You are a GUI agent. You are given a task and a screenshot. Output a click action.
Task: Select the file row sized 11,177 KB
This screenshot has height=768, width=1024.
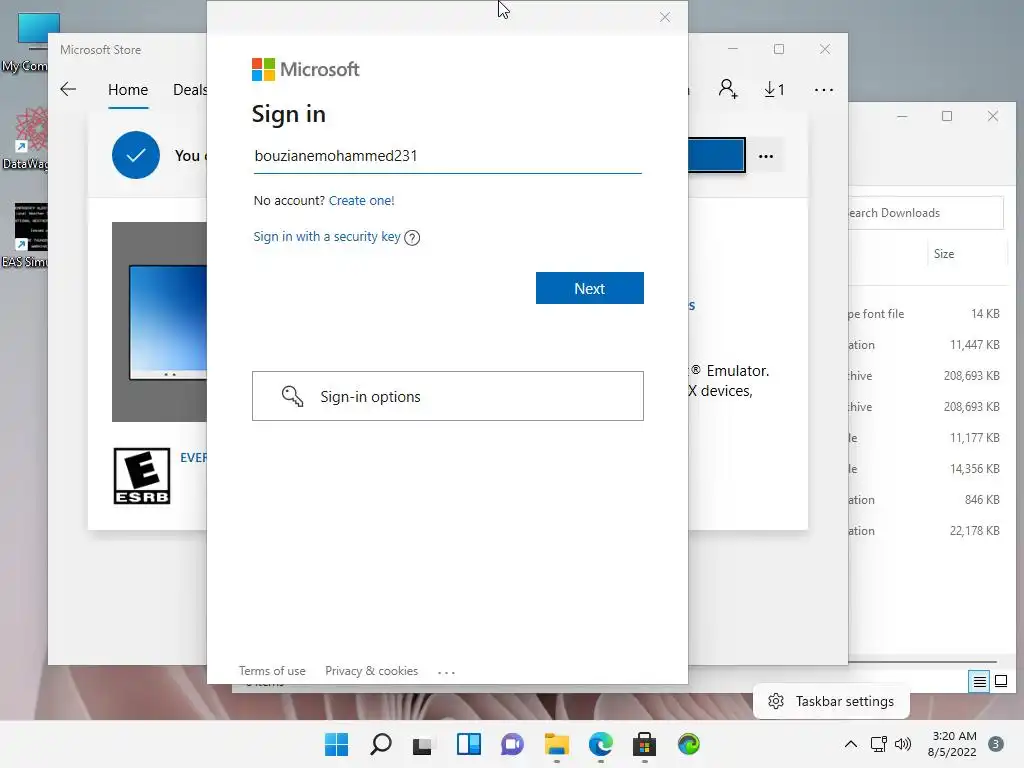pos(927,438)
